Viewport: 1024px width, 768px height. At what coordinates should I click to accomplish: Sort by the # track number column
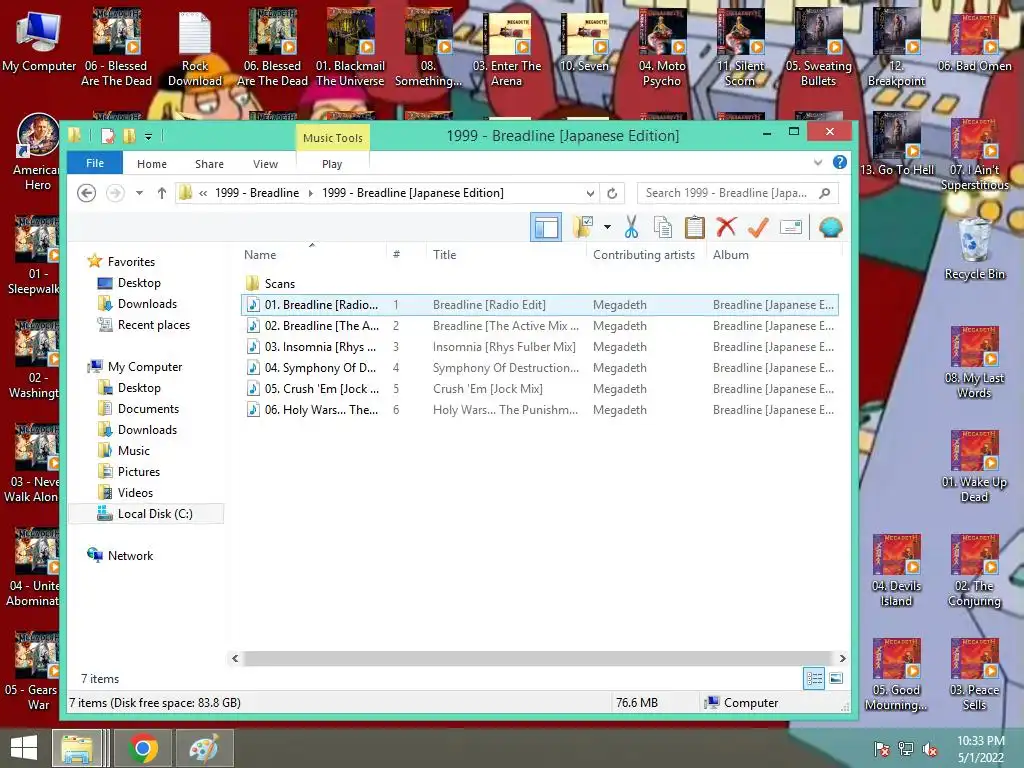pos(396,255)
